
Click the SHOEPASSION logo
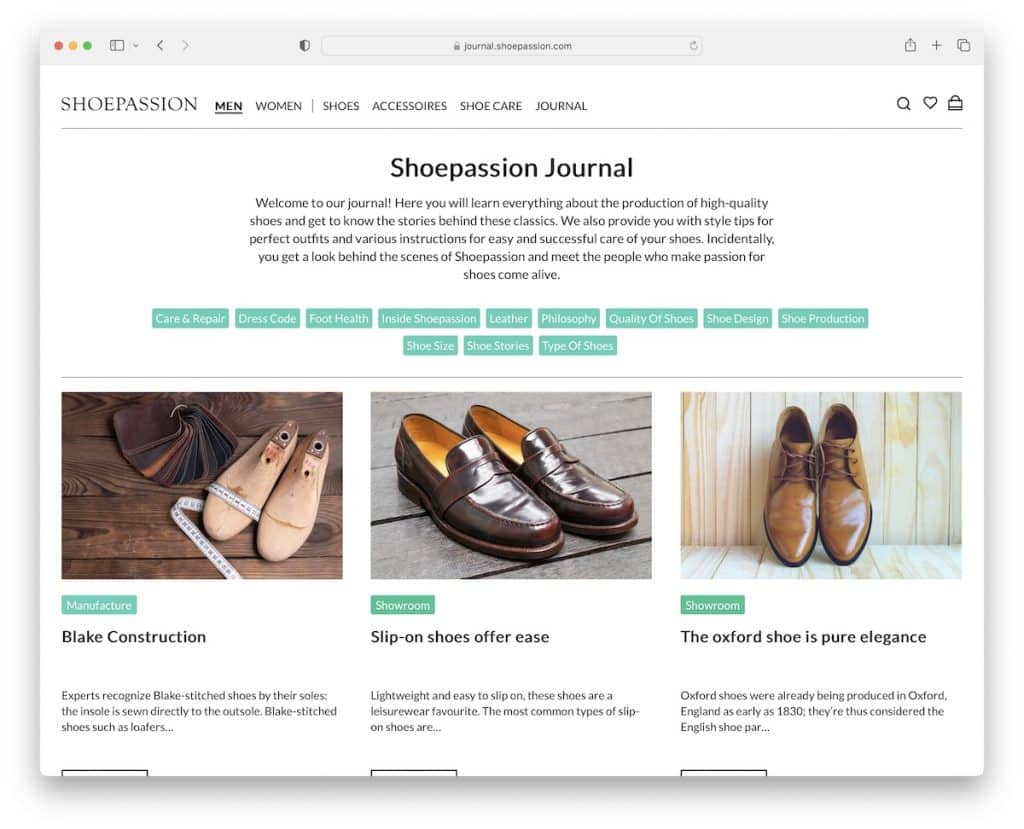[129, 105]
